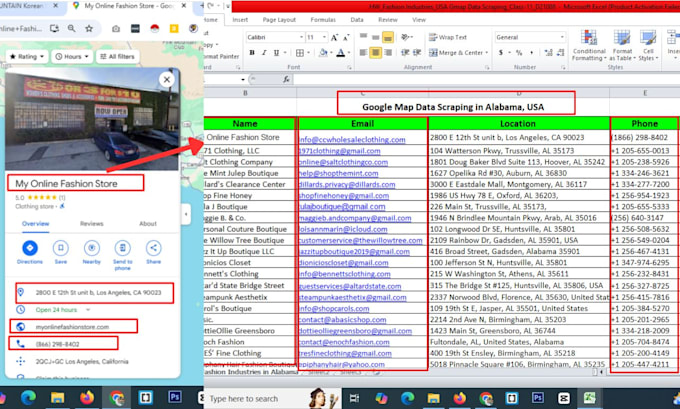Click the Font Color red A swatch
680x409 pixels.
point(341,52)
